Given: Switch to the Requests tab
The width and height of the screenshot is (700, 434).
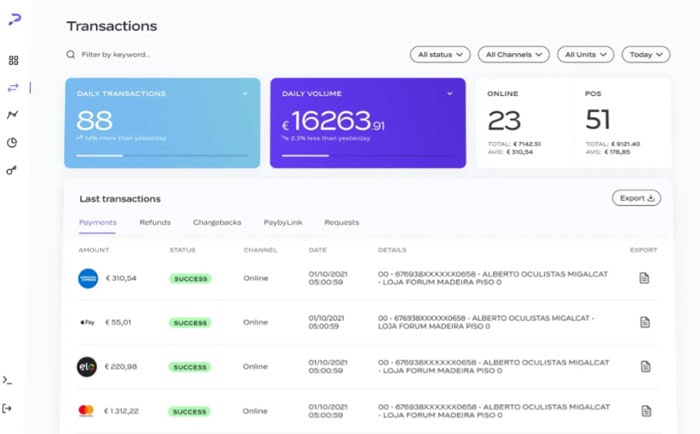Looking at the screenshot, I should [x=342, y=222].
